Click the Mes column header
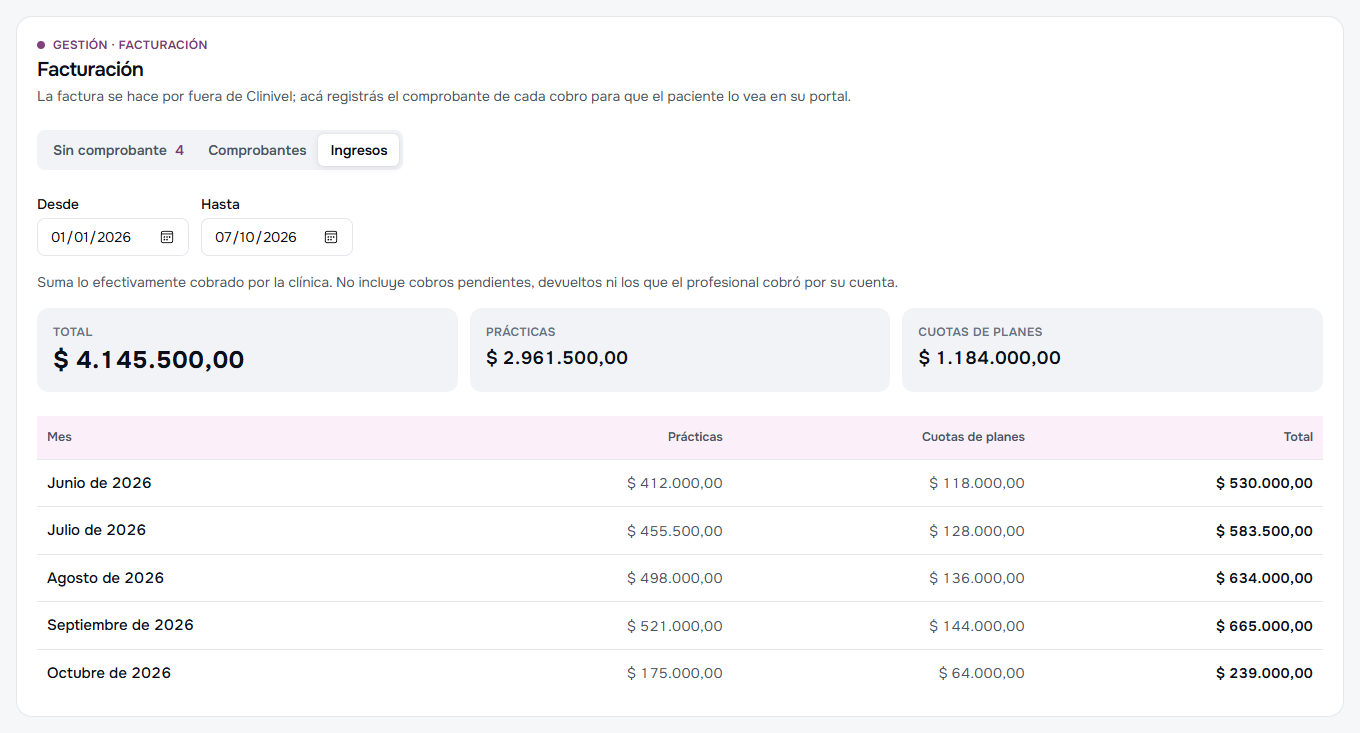1360x733 pixels. (x=59, y=437)
